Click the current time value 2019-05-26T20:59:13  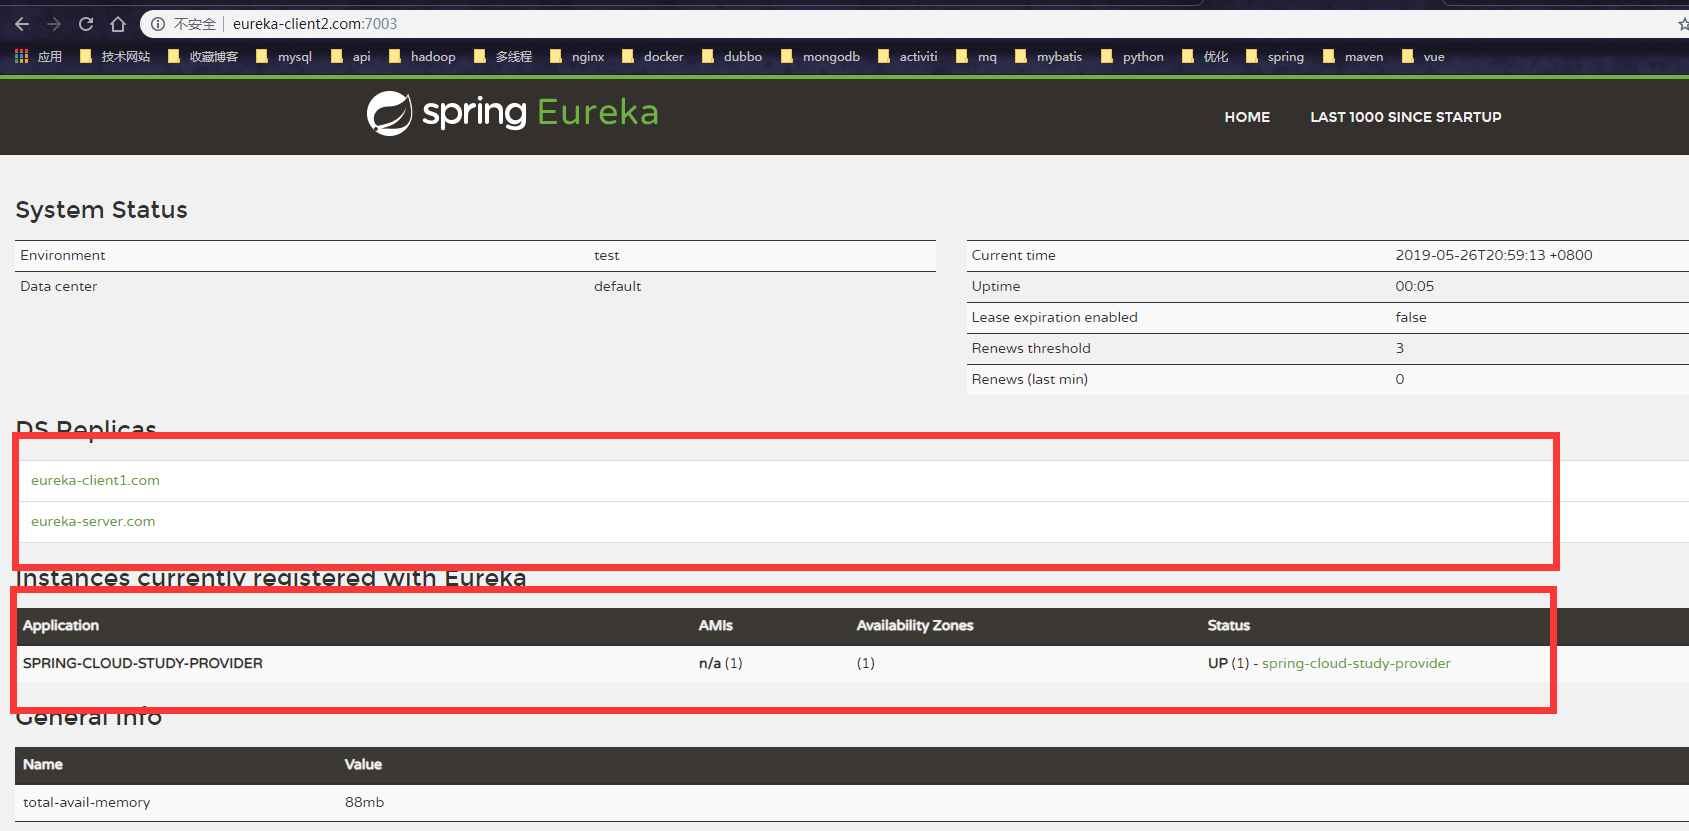1494,256
